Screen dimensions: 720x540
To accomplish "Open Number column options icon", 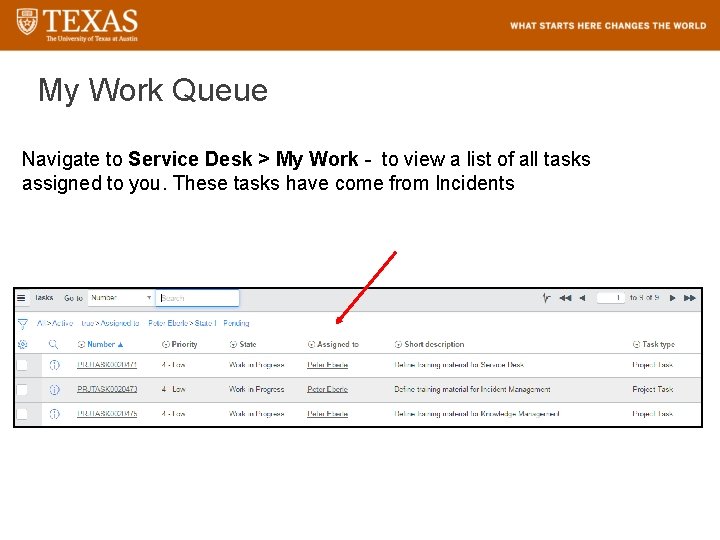I will [x=81, y=344].
